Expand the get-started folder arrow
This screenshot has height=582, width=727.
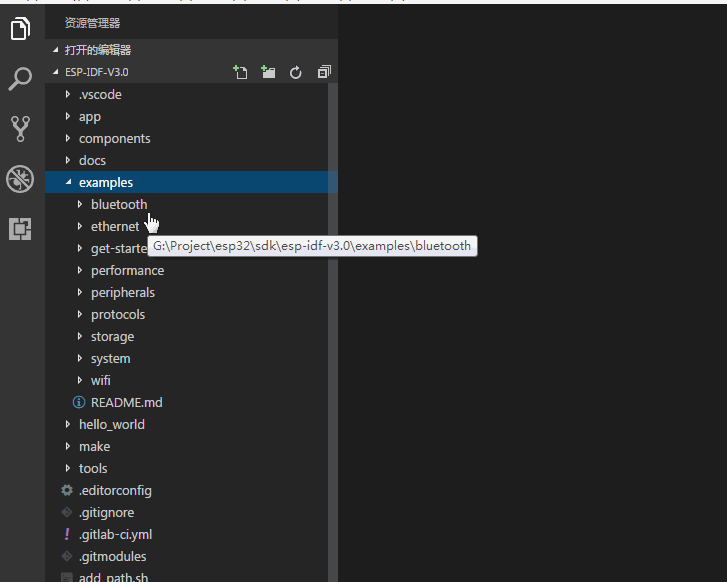coord(80,248)
